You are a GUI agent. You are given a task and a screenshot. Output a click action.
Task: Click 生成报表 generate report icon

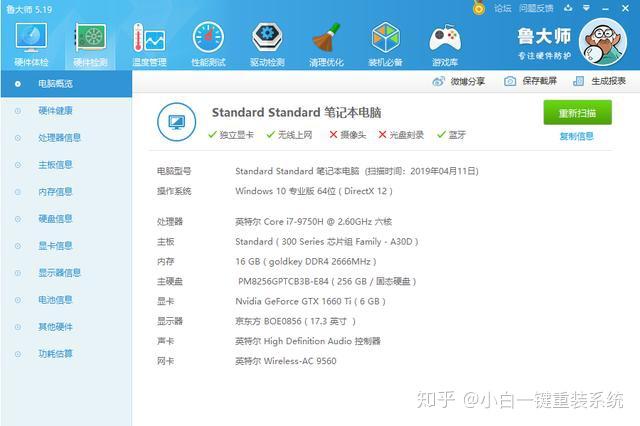(578, 81)
